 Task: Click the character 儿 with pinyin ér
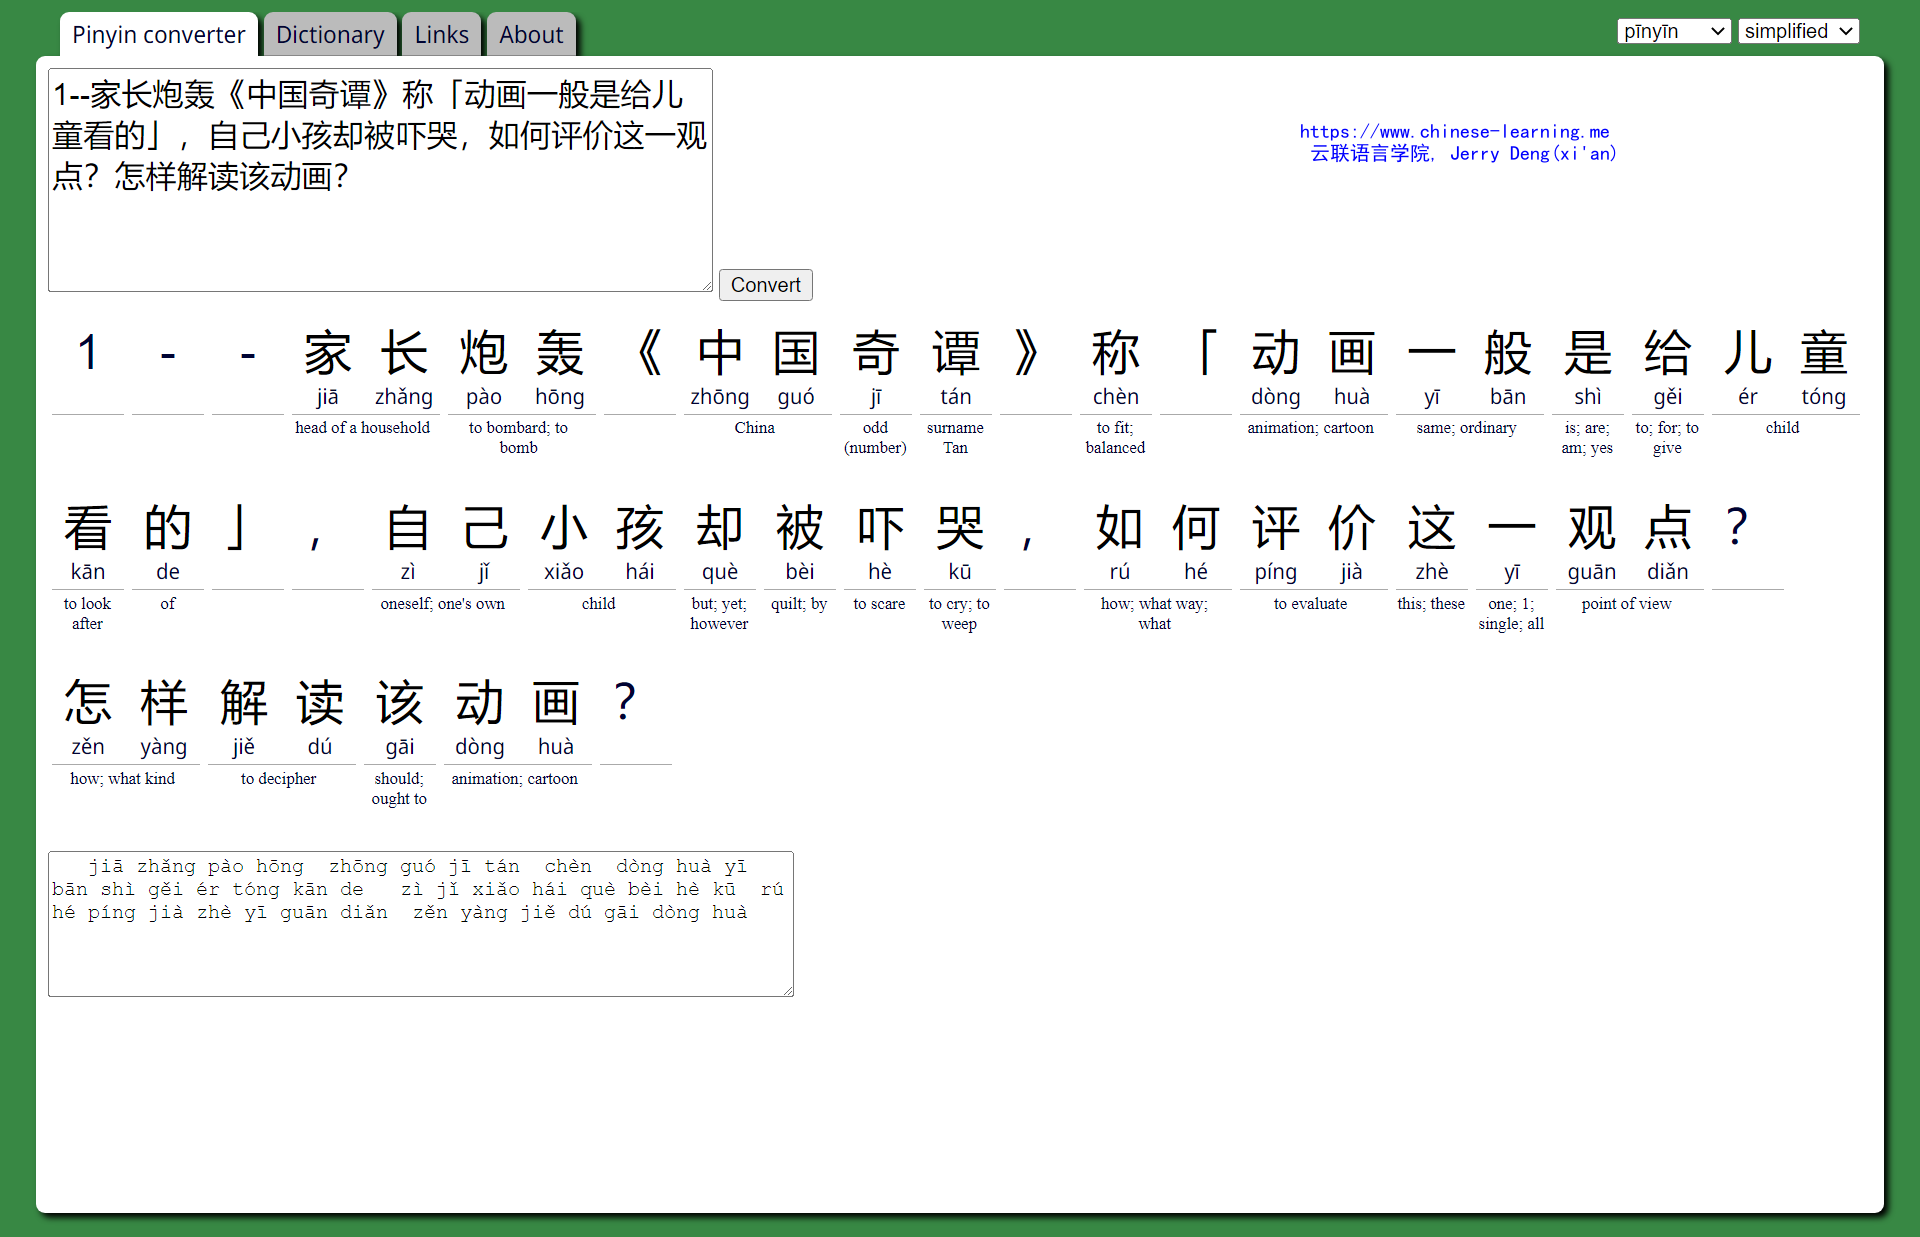coord(1747,353)
